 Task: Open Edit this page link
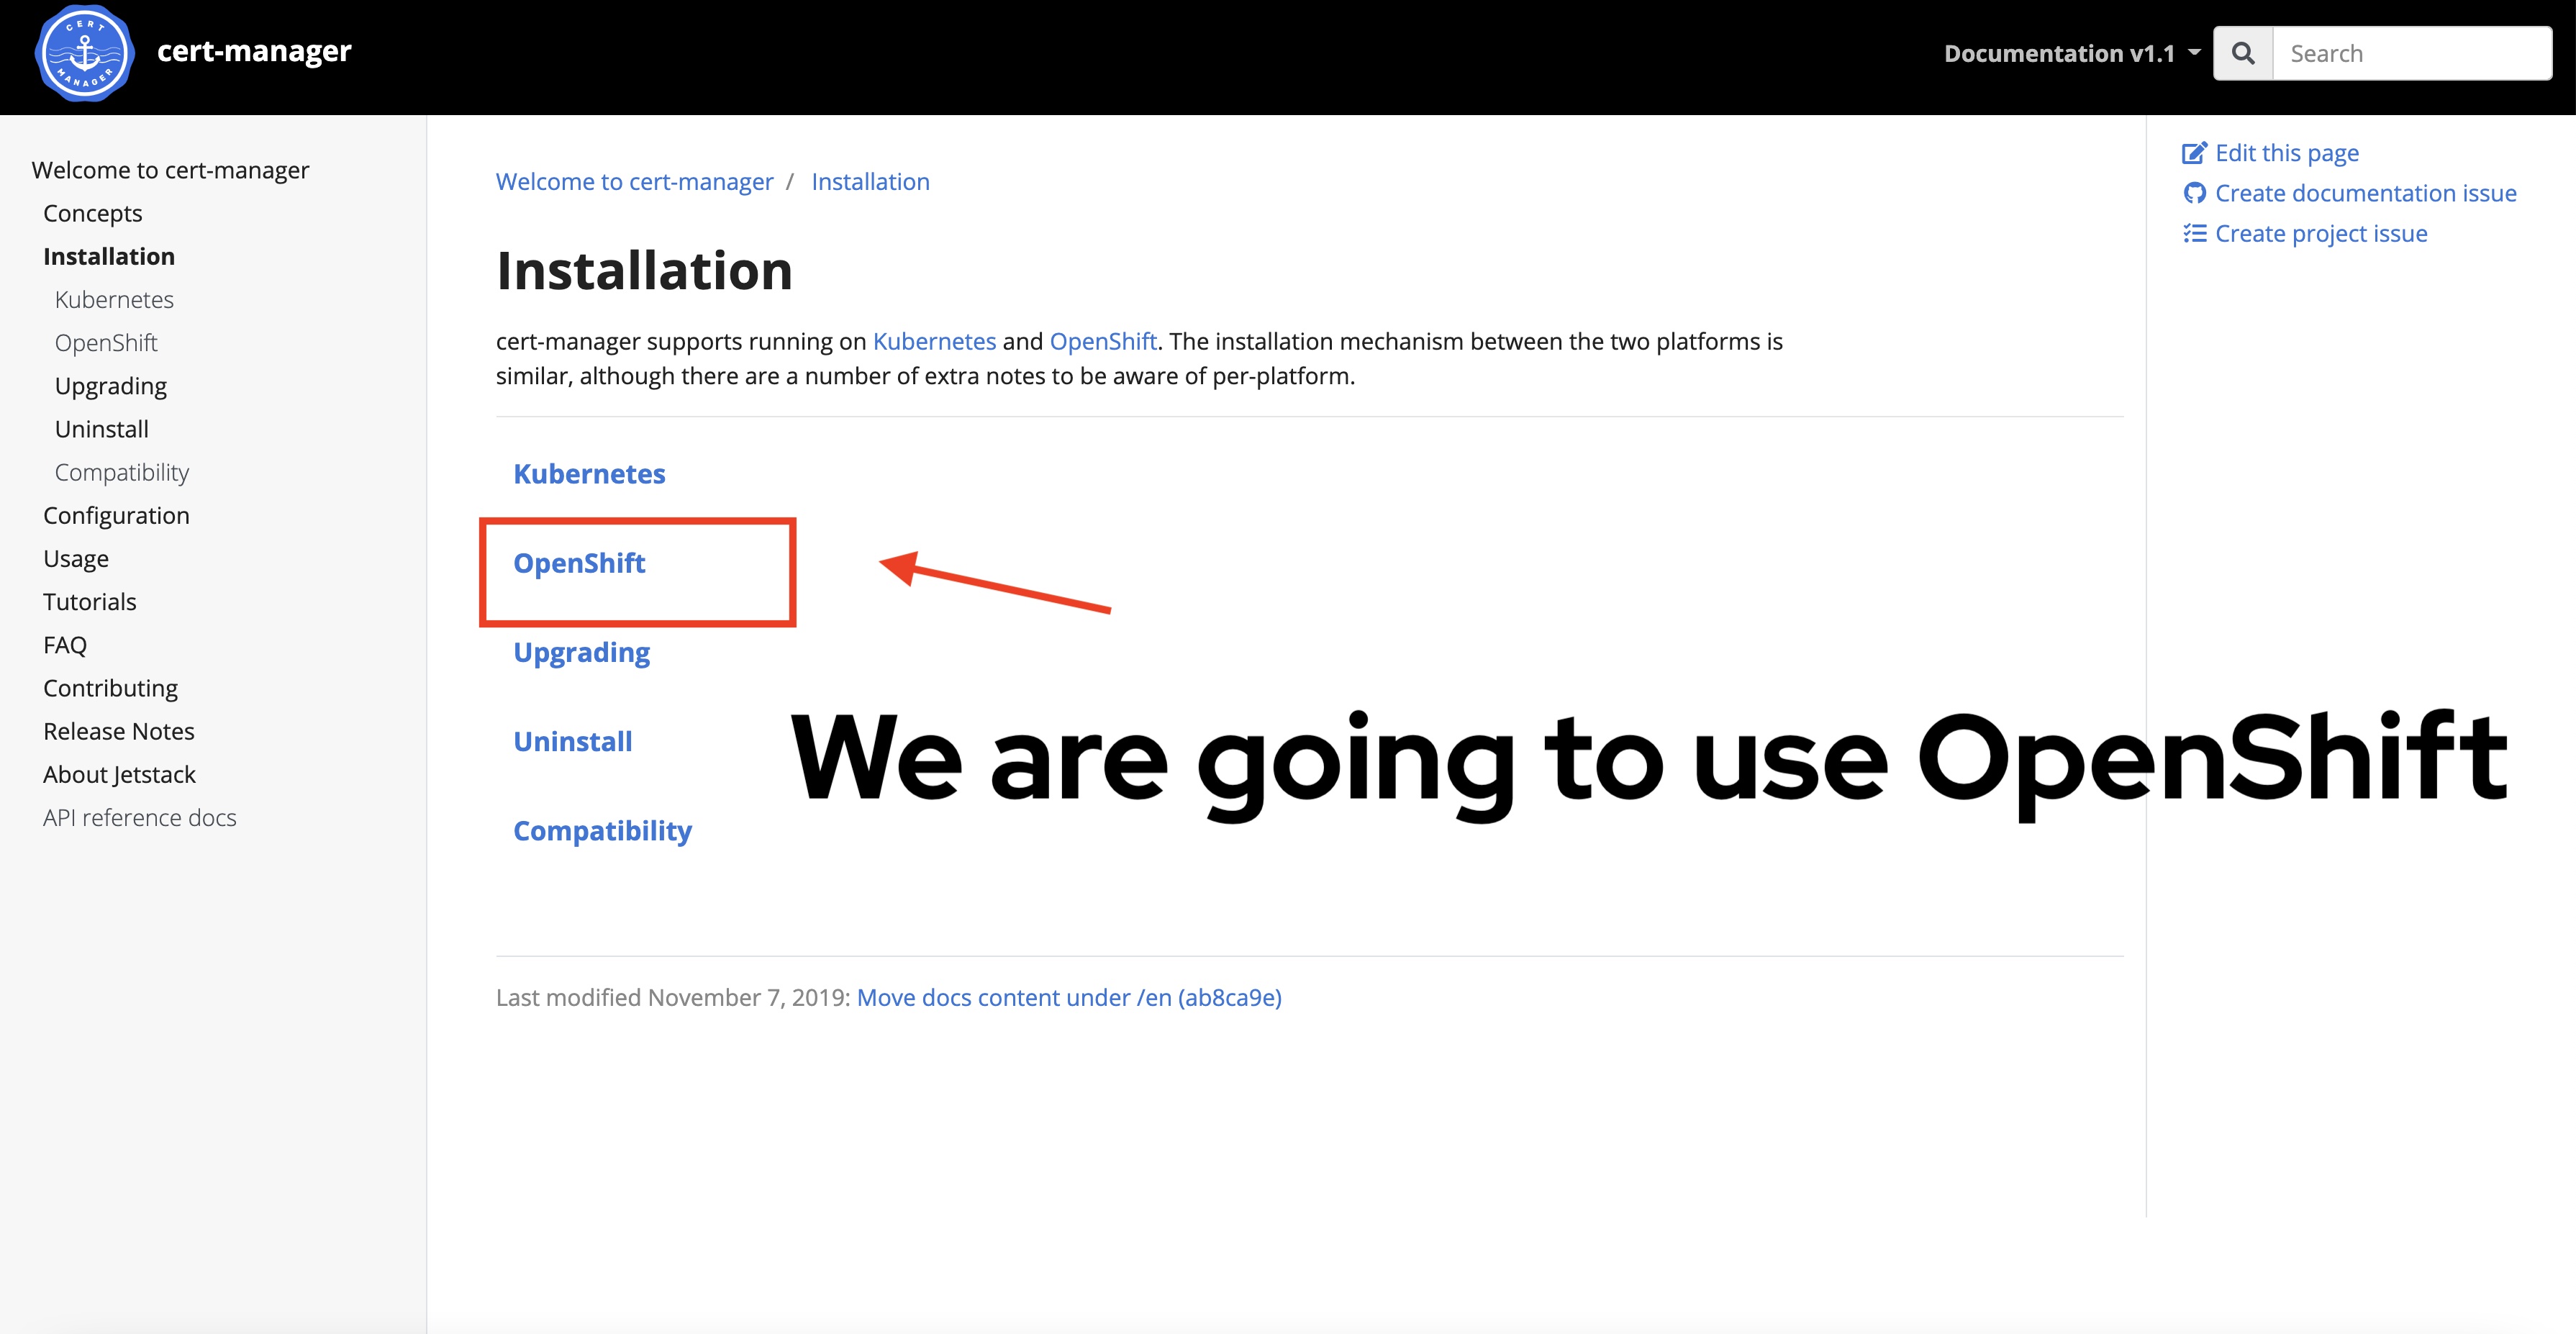pyautogui.click(x=2286, y=153)
